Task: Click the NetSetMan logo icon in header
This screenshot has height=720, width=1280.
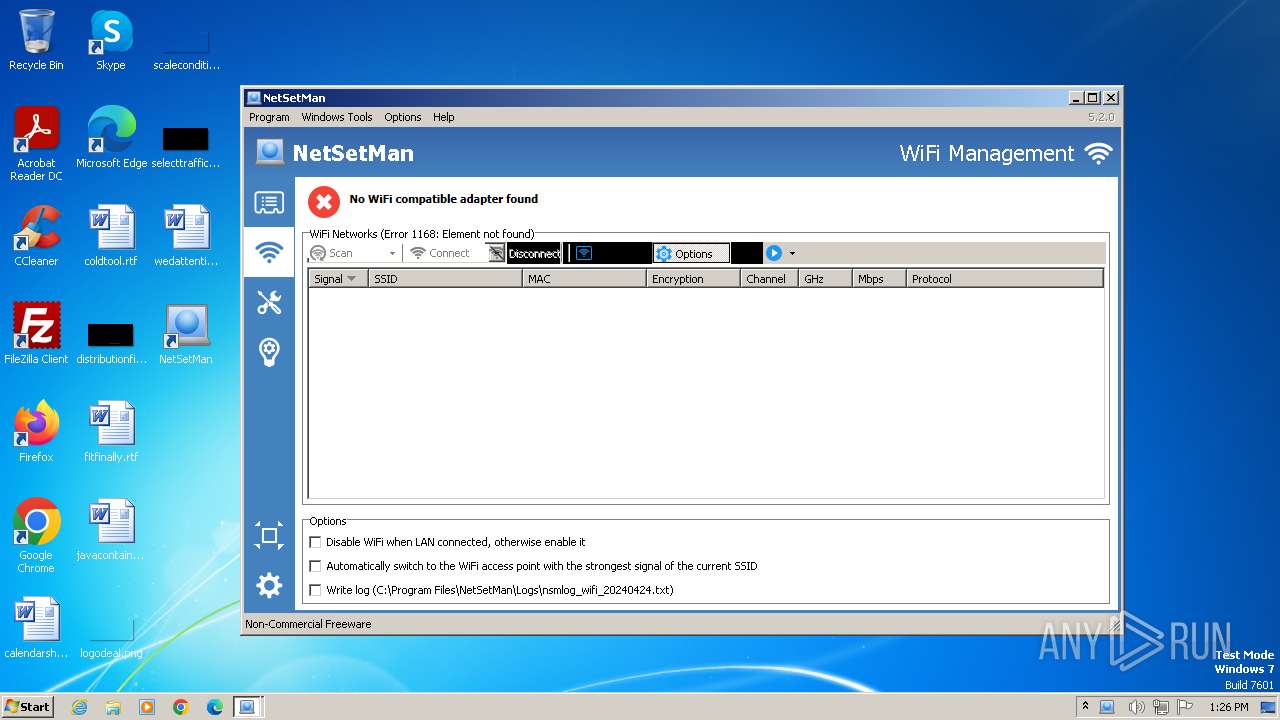Action: pos(269,152)
